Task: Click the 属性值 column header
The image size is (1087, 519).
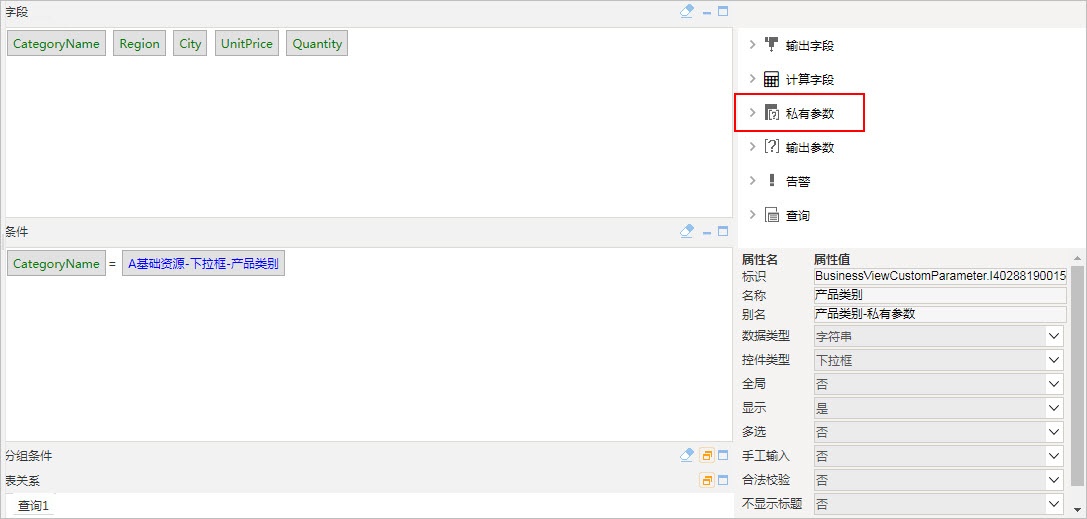Action: (x=832, y=260)
